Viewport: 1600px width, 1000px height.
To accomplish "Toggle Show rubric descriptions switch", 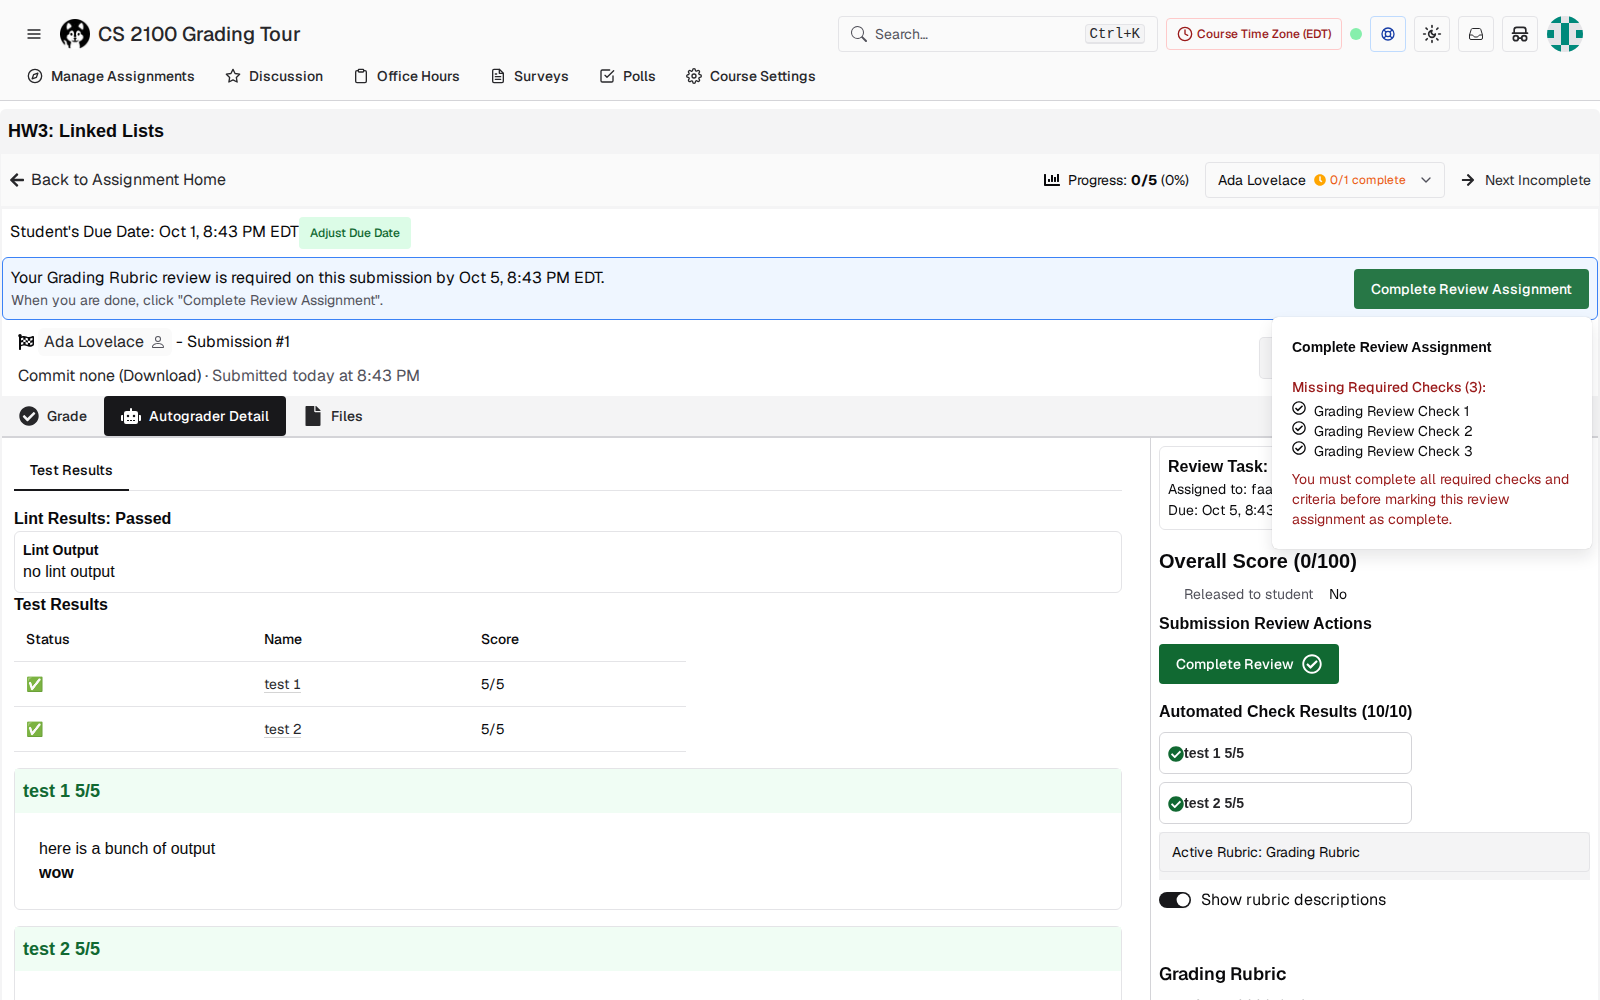I will coord(1175,900).
